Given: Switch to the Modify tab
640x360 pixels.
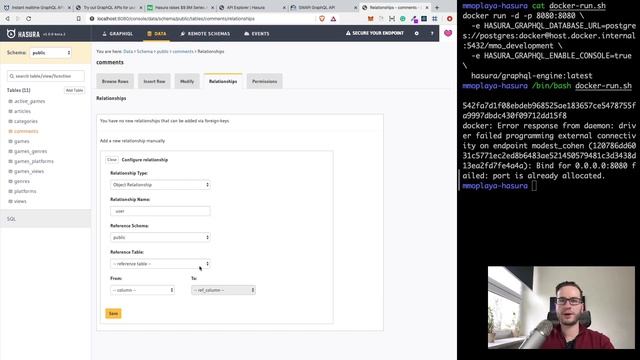Looking at the screenshot, I should 187,81.
